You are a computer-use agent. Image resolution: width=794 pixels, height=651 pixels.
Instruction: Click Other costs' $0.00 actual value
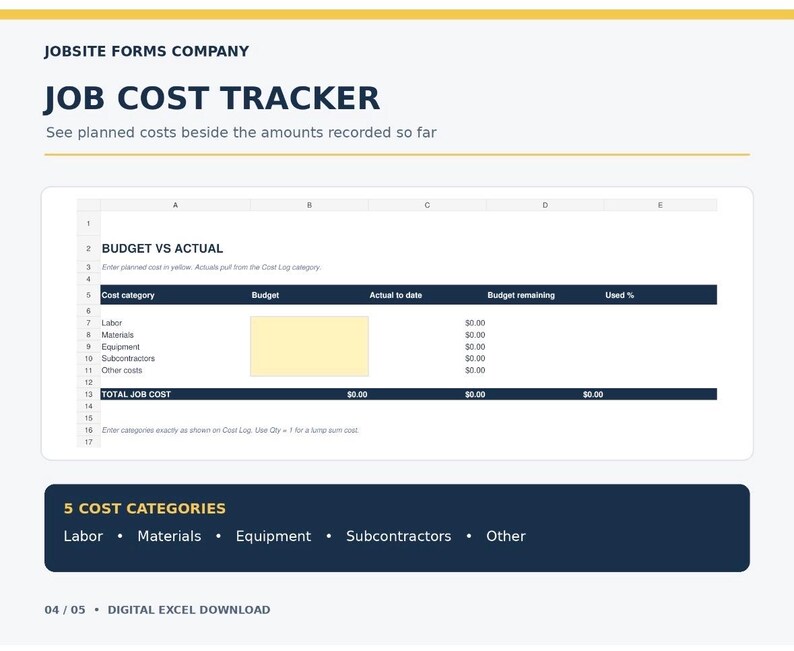[475, 371]
